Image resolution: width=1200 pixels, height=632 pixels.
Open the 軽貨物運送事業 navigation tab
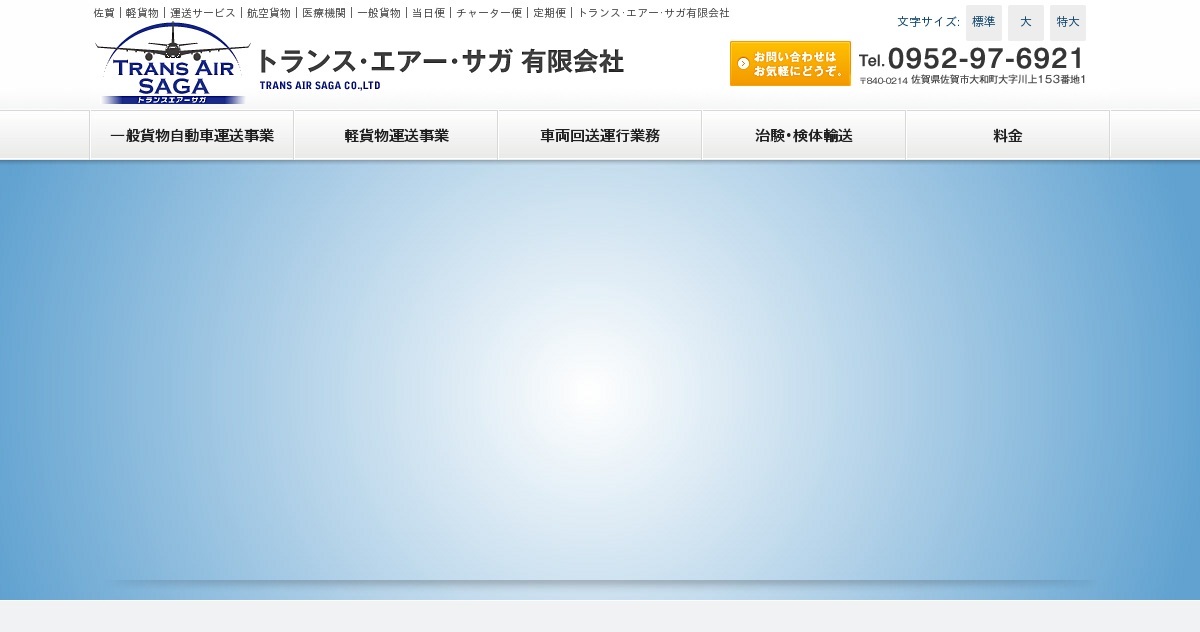396,135
